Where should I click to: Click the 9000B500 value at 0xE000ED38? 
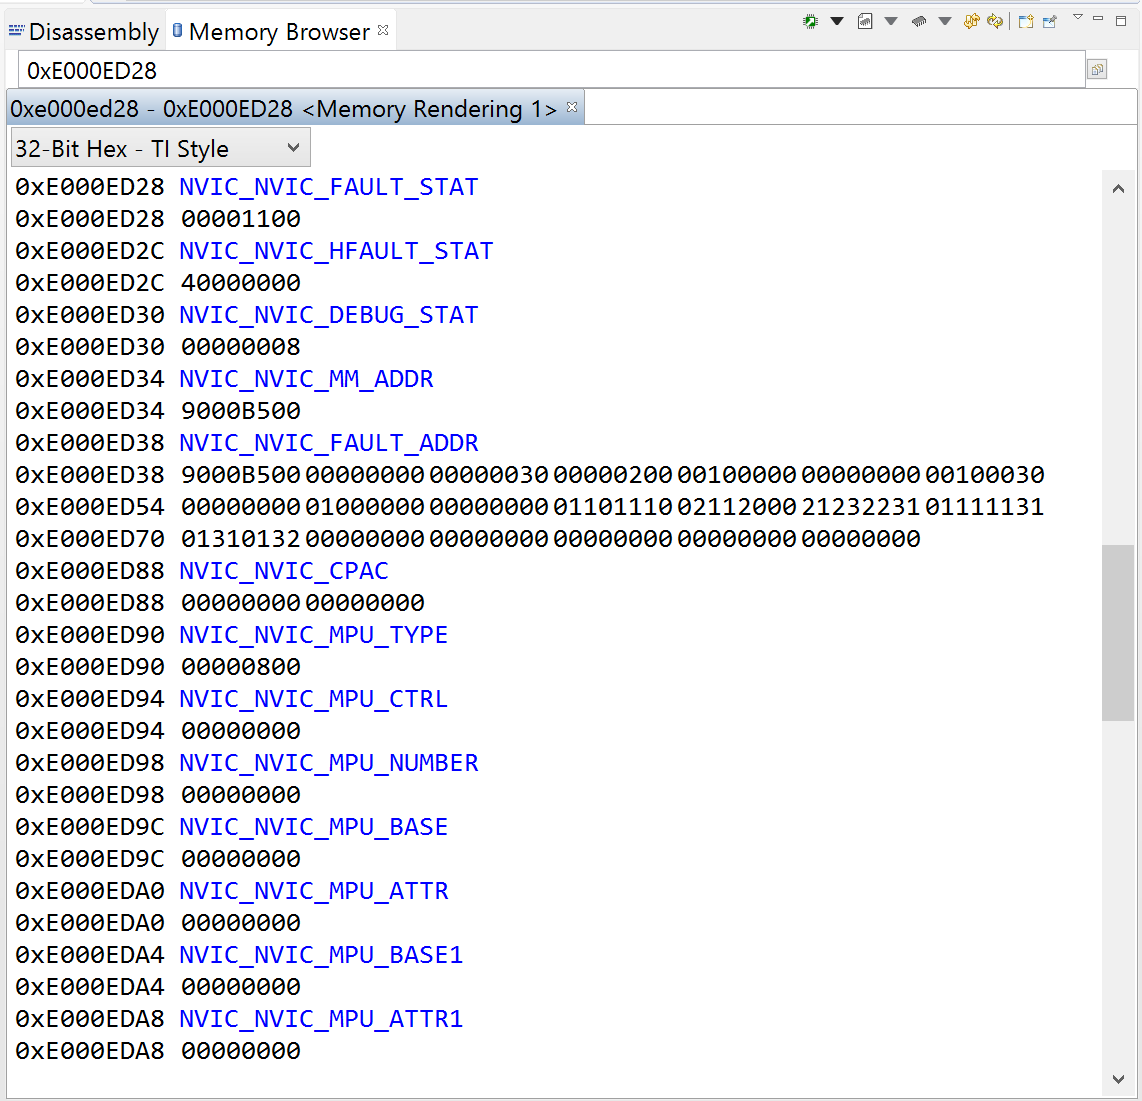(240, 475)
